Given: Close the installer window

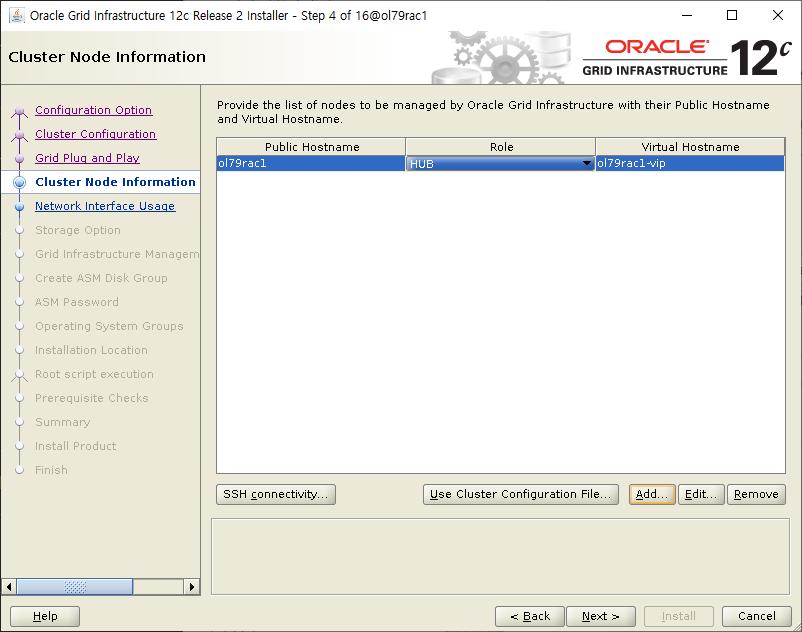Looking at the screenshot, I should [778, 15].
